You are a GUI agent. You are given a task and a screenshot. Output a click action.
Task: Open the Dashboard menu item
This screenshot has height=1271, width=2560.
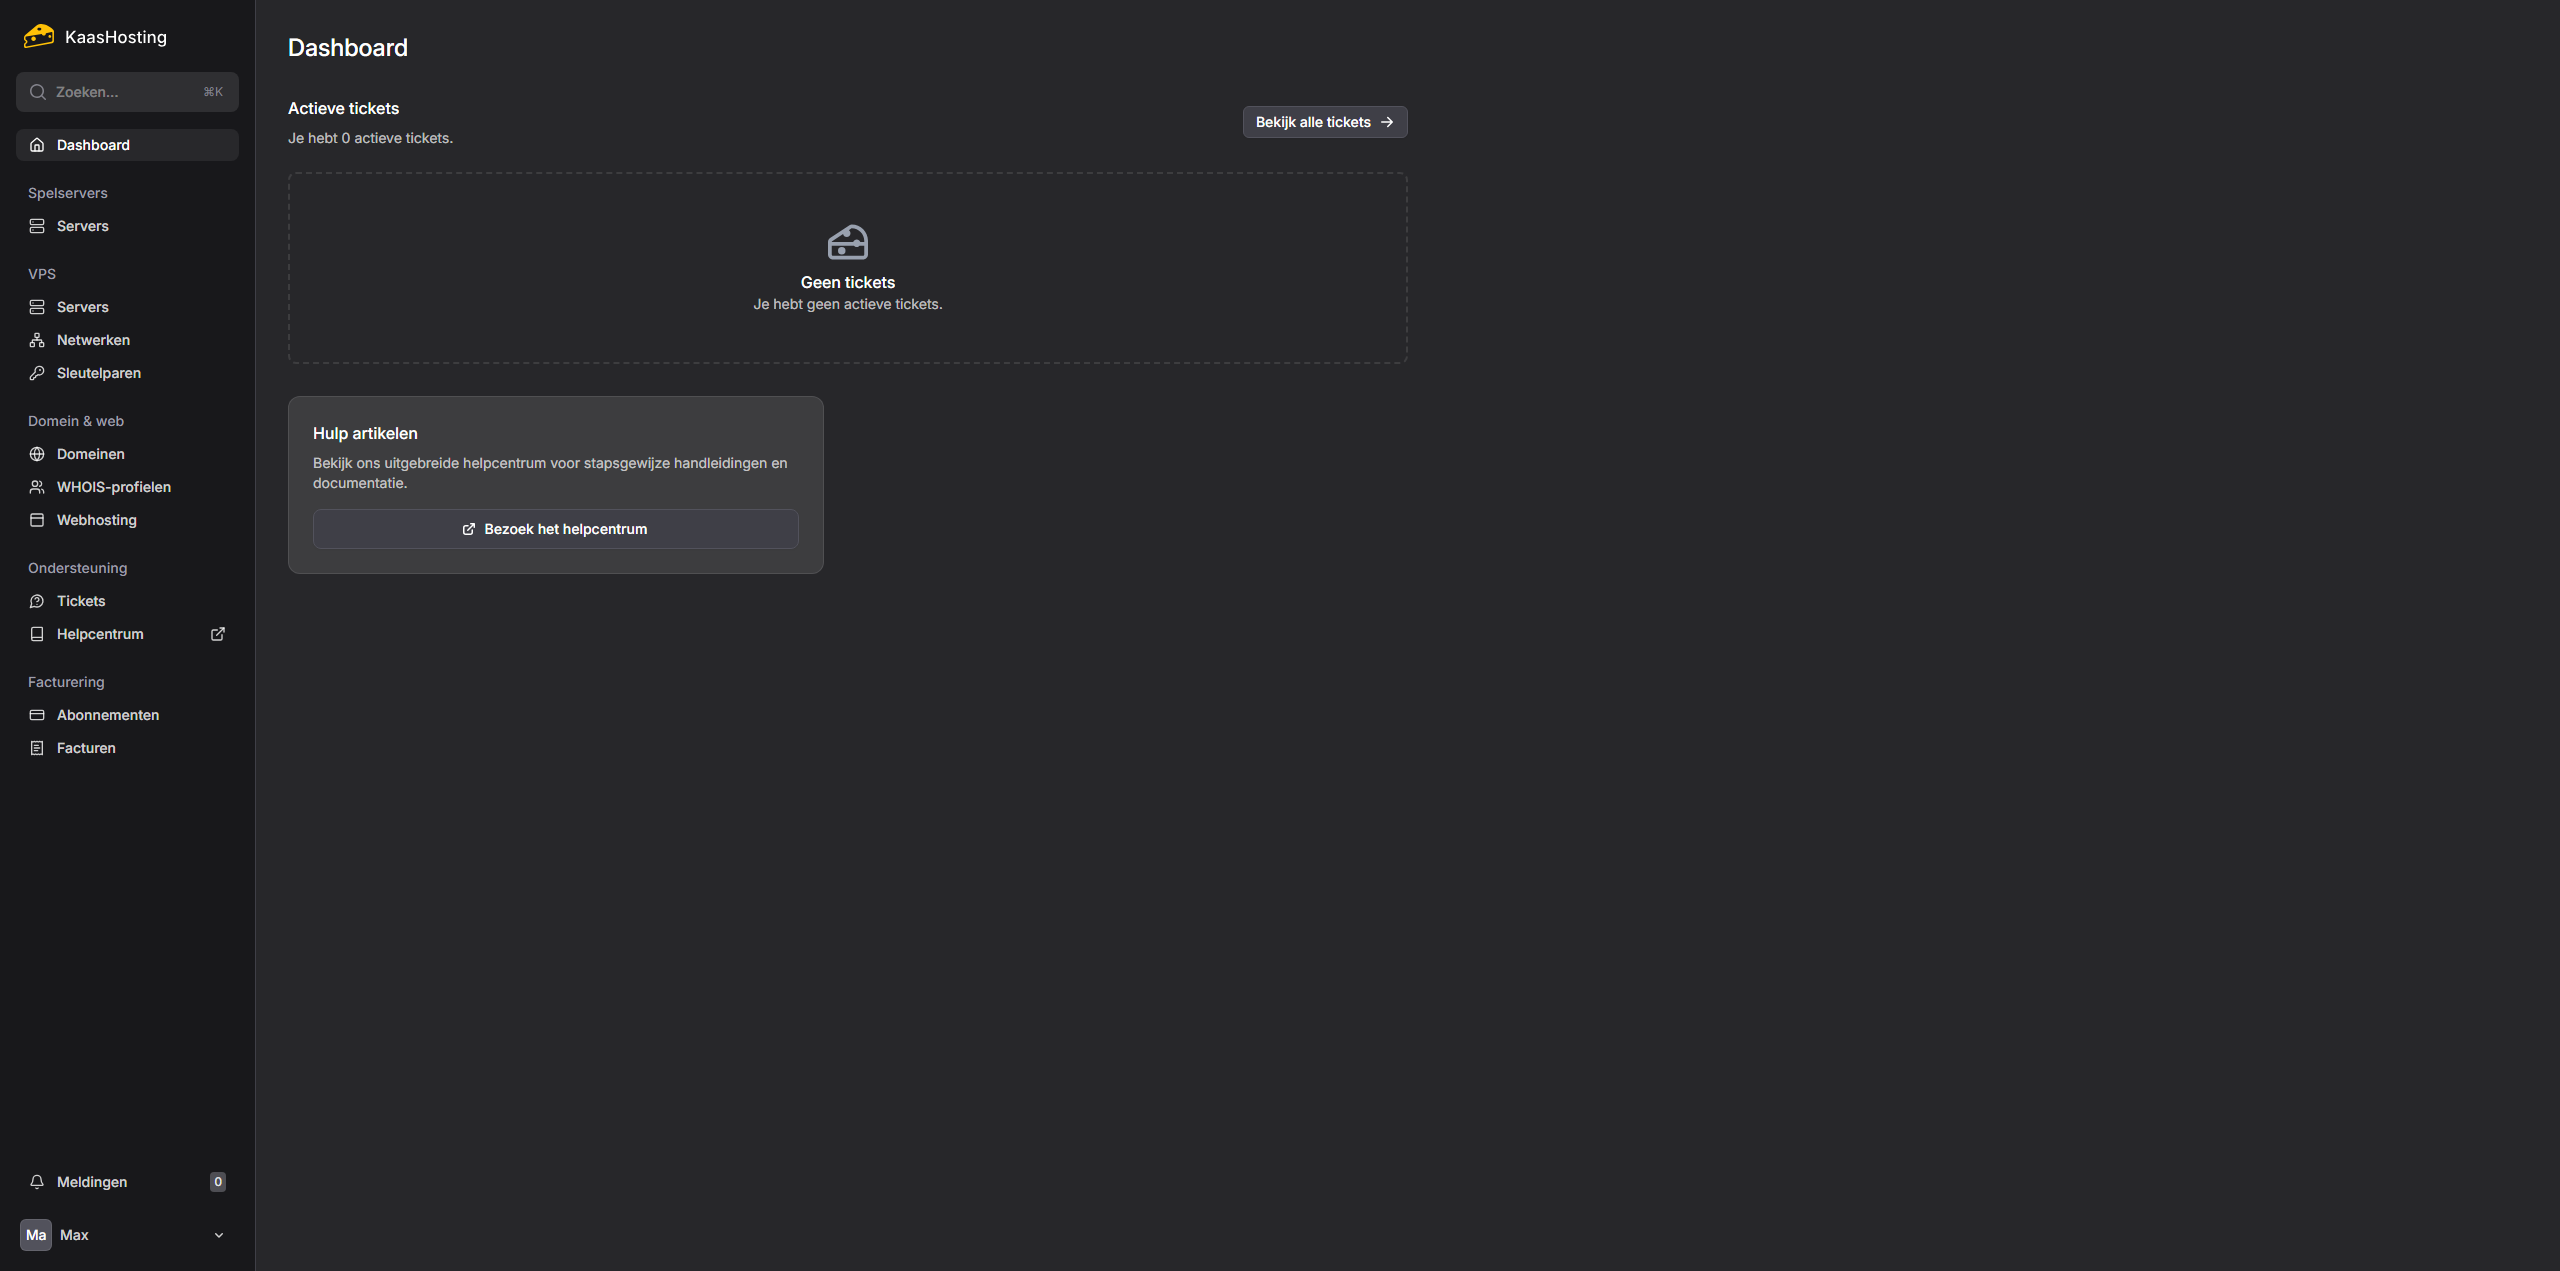pyautogui.click(x=93, y=145)
